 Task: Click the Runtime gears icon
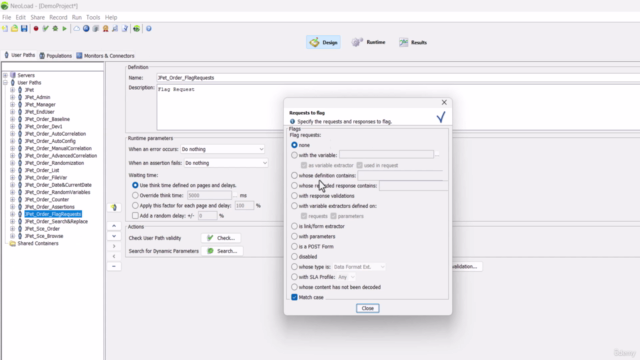tap(357, 42)
